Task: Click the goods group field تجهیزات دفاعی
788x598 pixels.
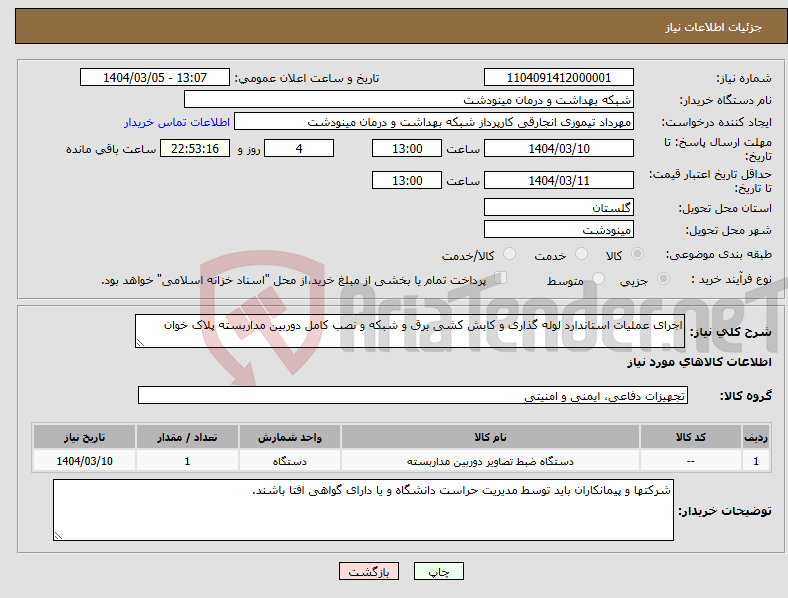Action: 413,395
